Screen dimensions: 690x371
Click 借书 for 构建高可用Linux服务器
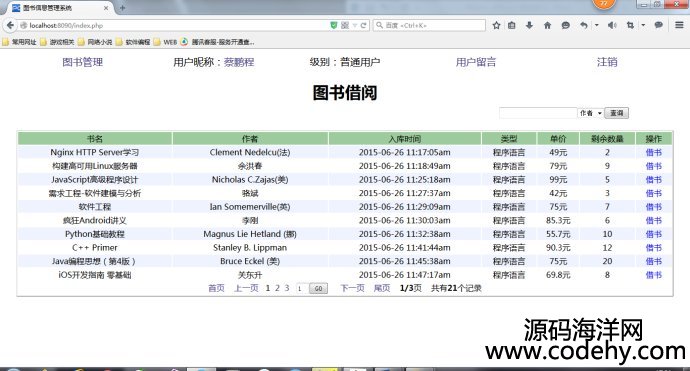point(653,166)
